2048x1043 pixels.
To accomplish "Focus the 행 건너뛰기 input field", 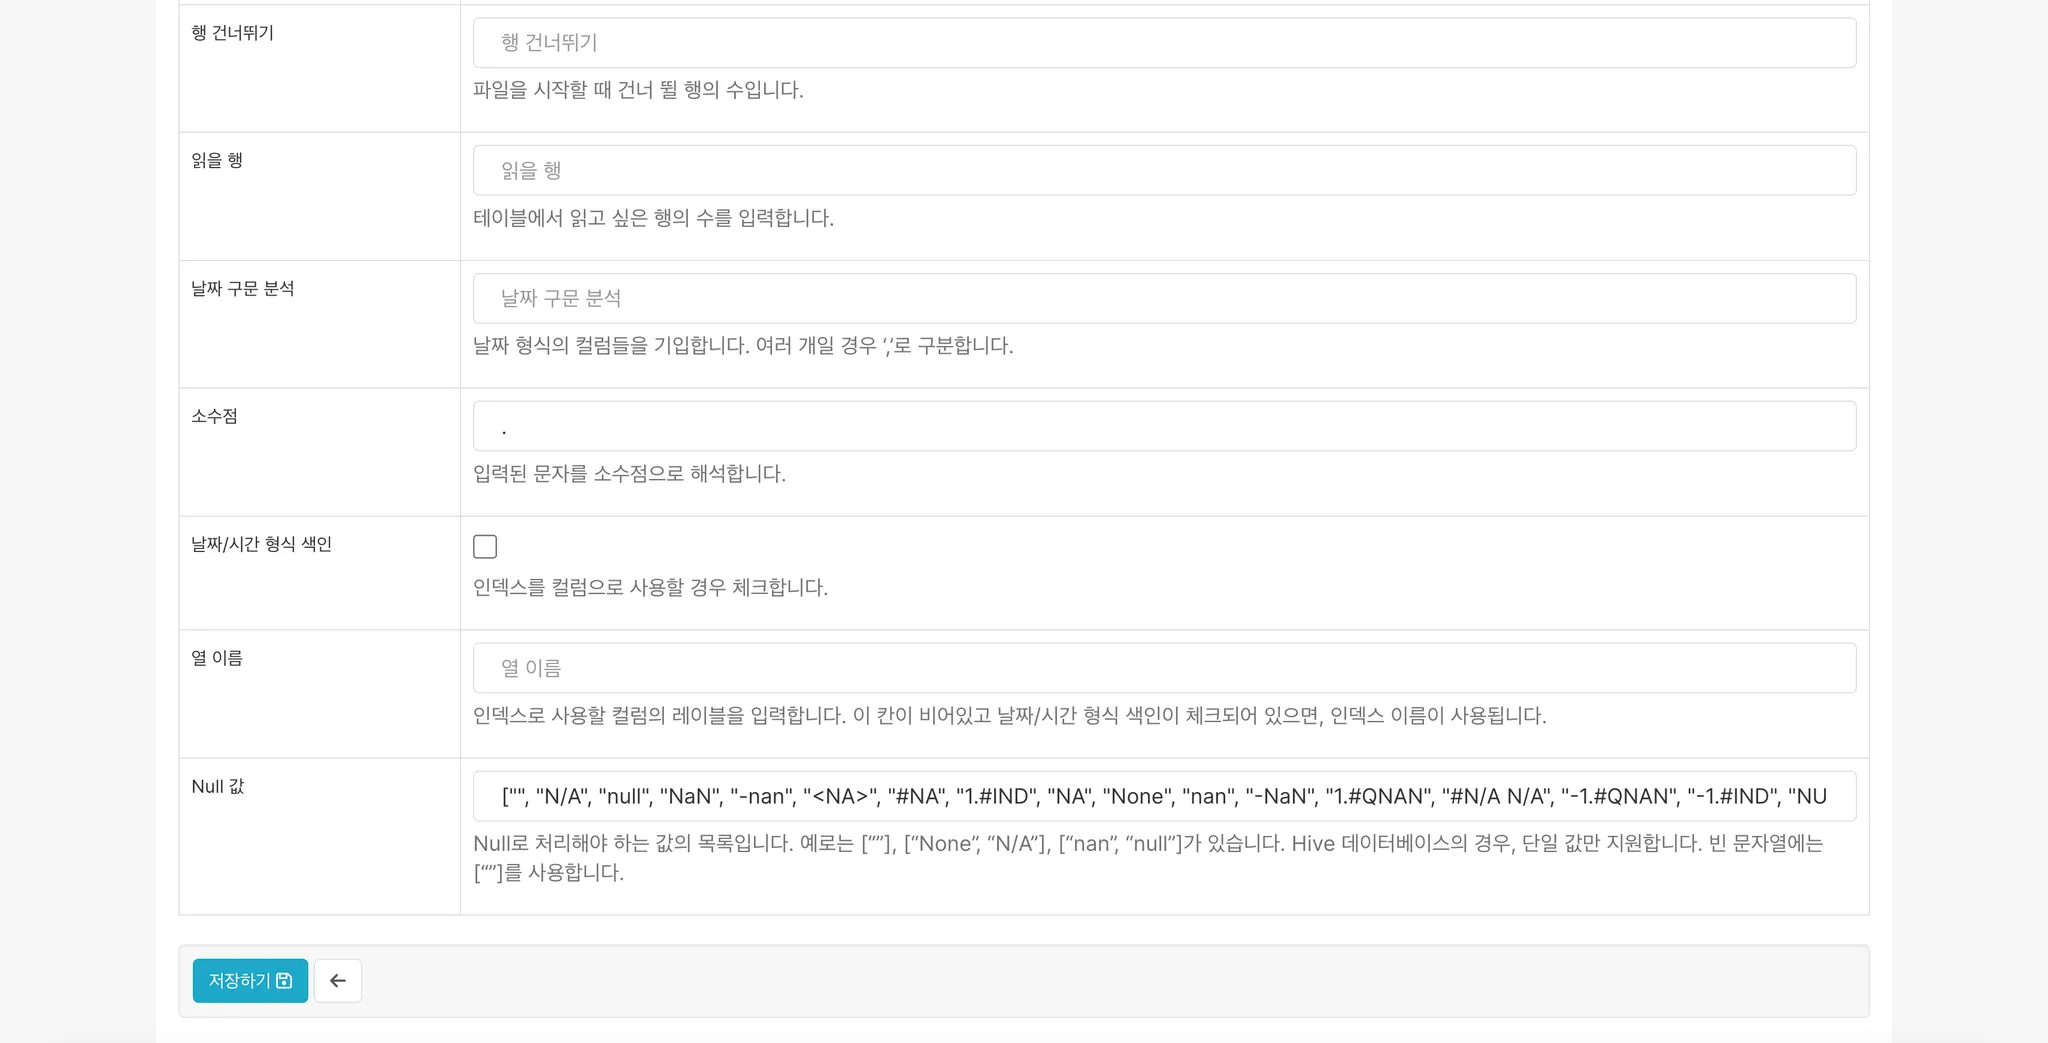I will 1164,43.
